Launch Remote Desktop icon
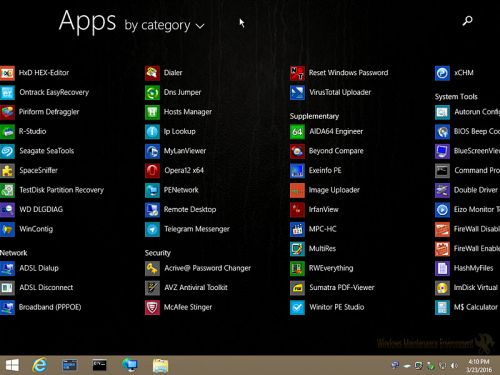 click(152, 210)
